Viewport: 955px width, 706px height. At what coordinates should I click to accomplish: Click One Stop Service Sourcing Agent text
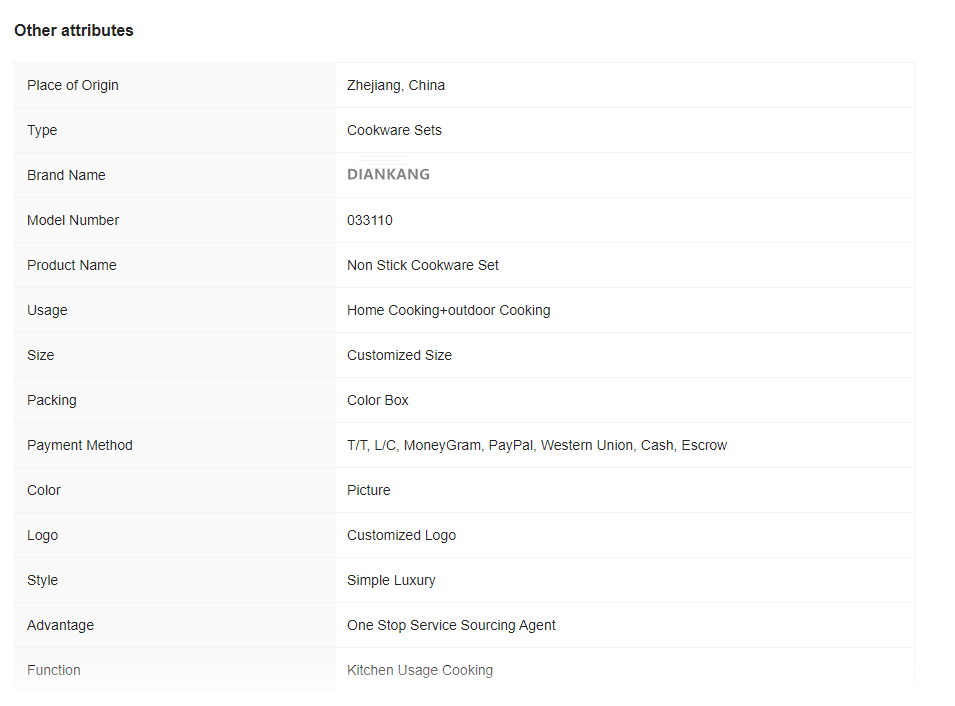[451, 626]
